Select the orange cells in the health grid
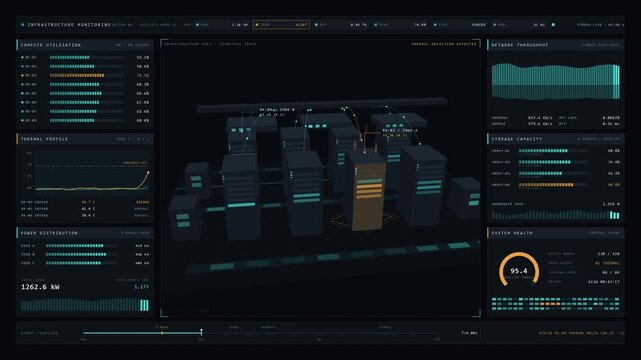Image resolution: width=641 pixels, height=360 pixels. point(550,304)
